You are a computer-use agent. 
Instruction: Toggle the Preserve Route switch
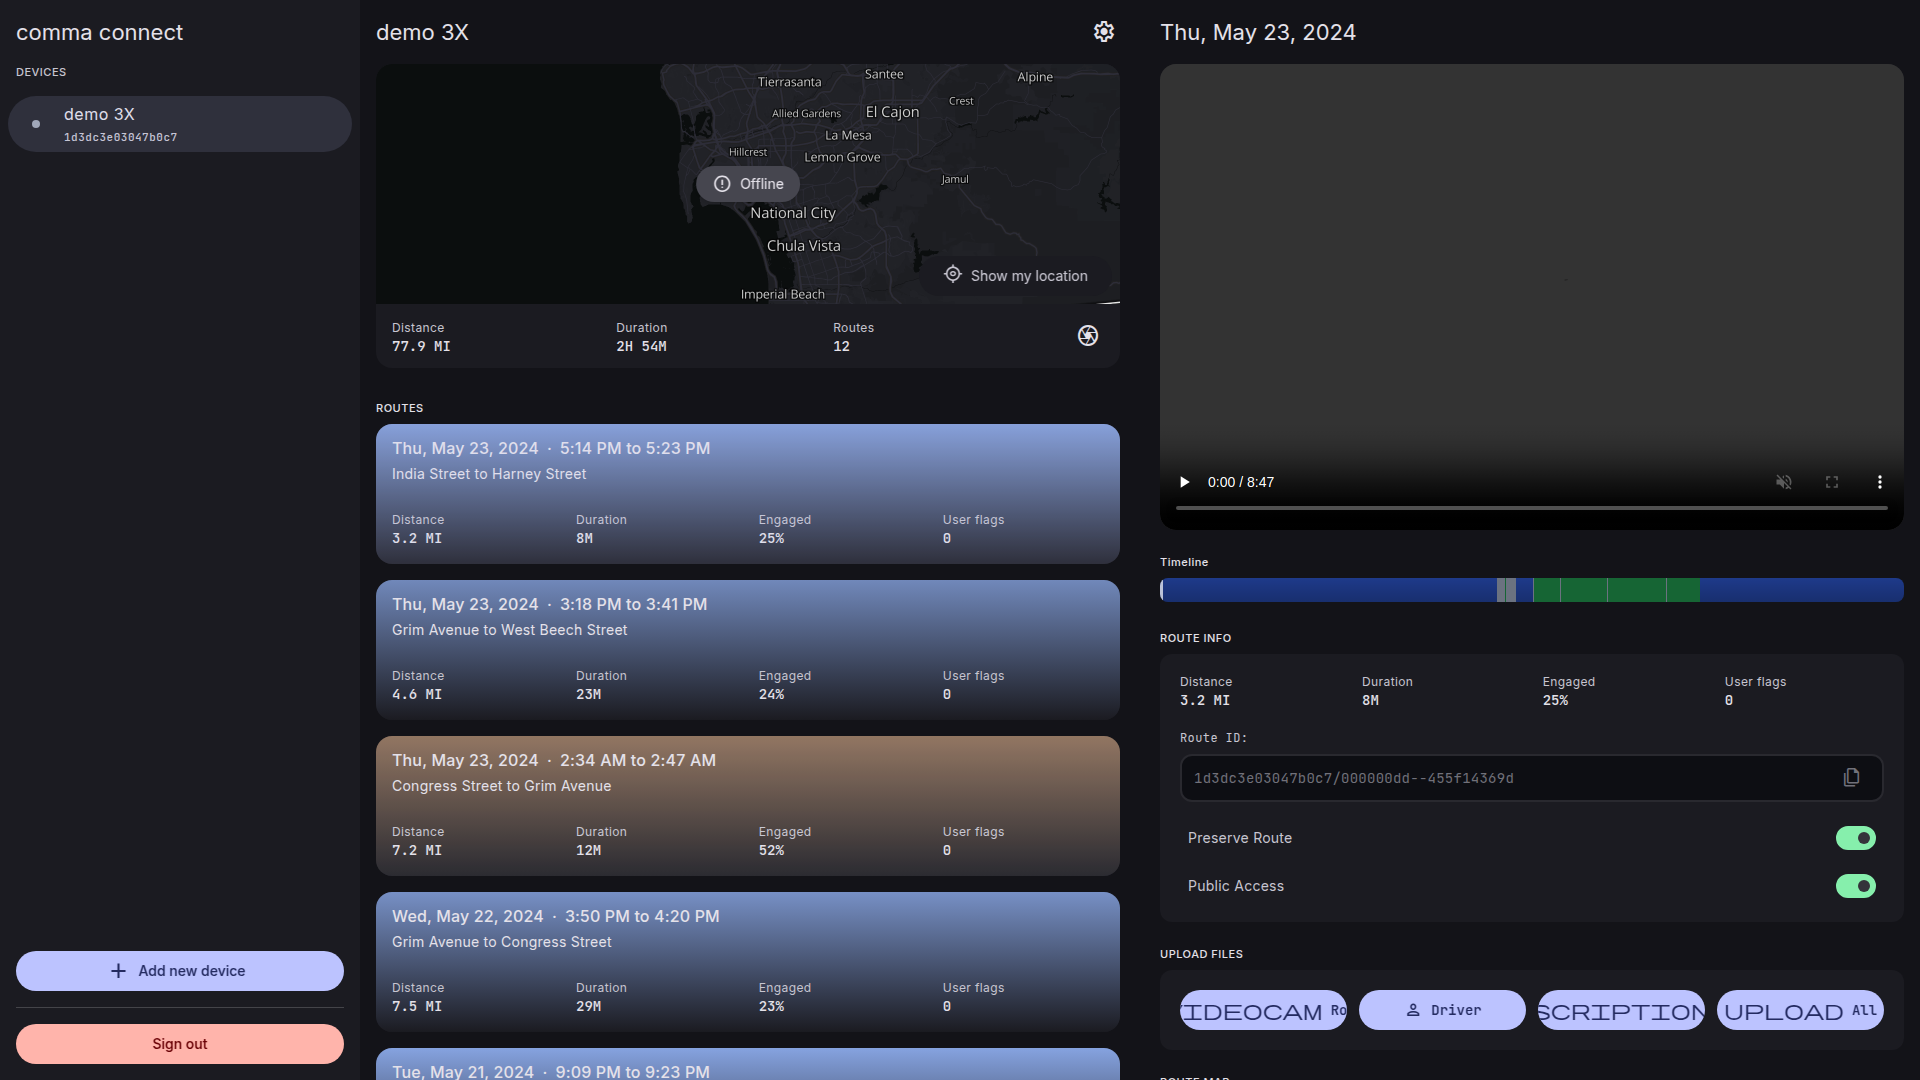click(1855, 838)
